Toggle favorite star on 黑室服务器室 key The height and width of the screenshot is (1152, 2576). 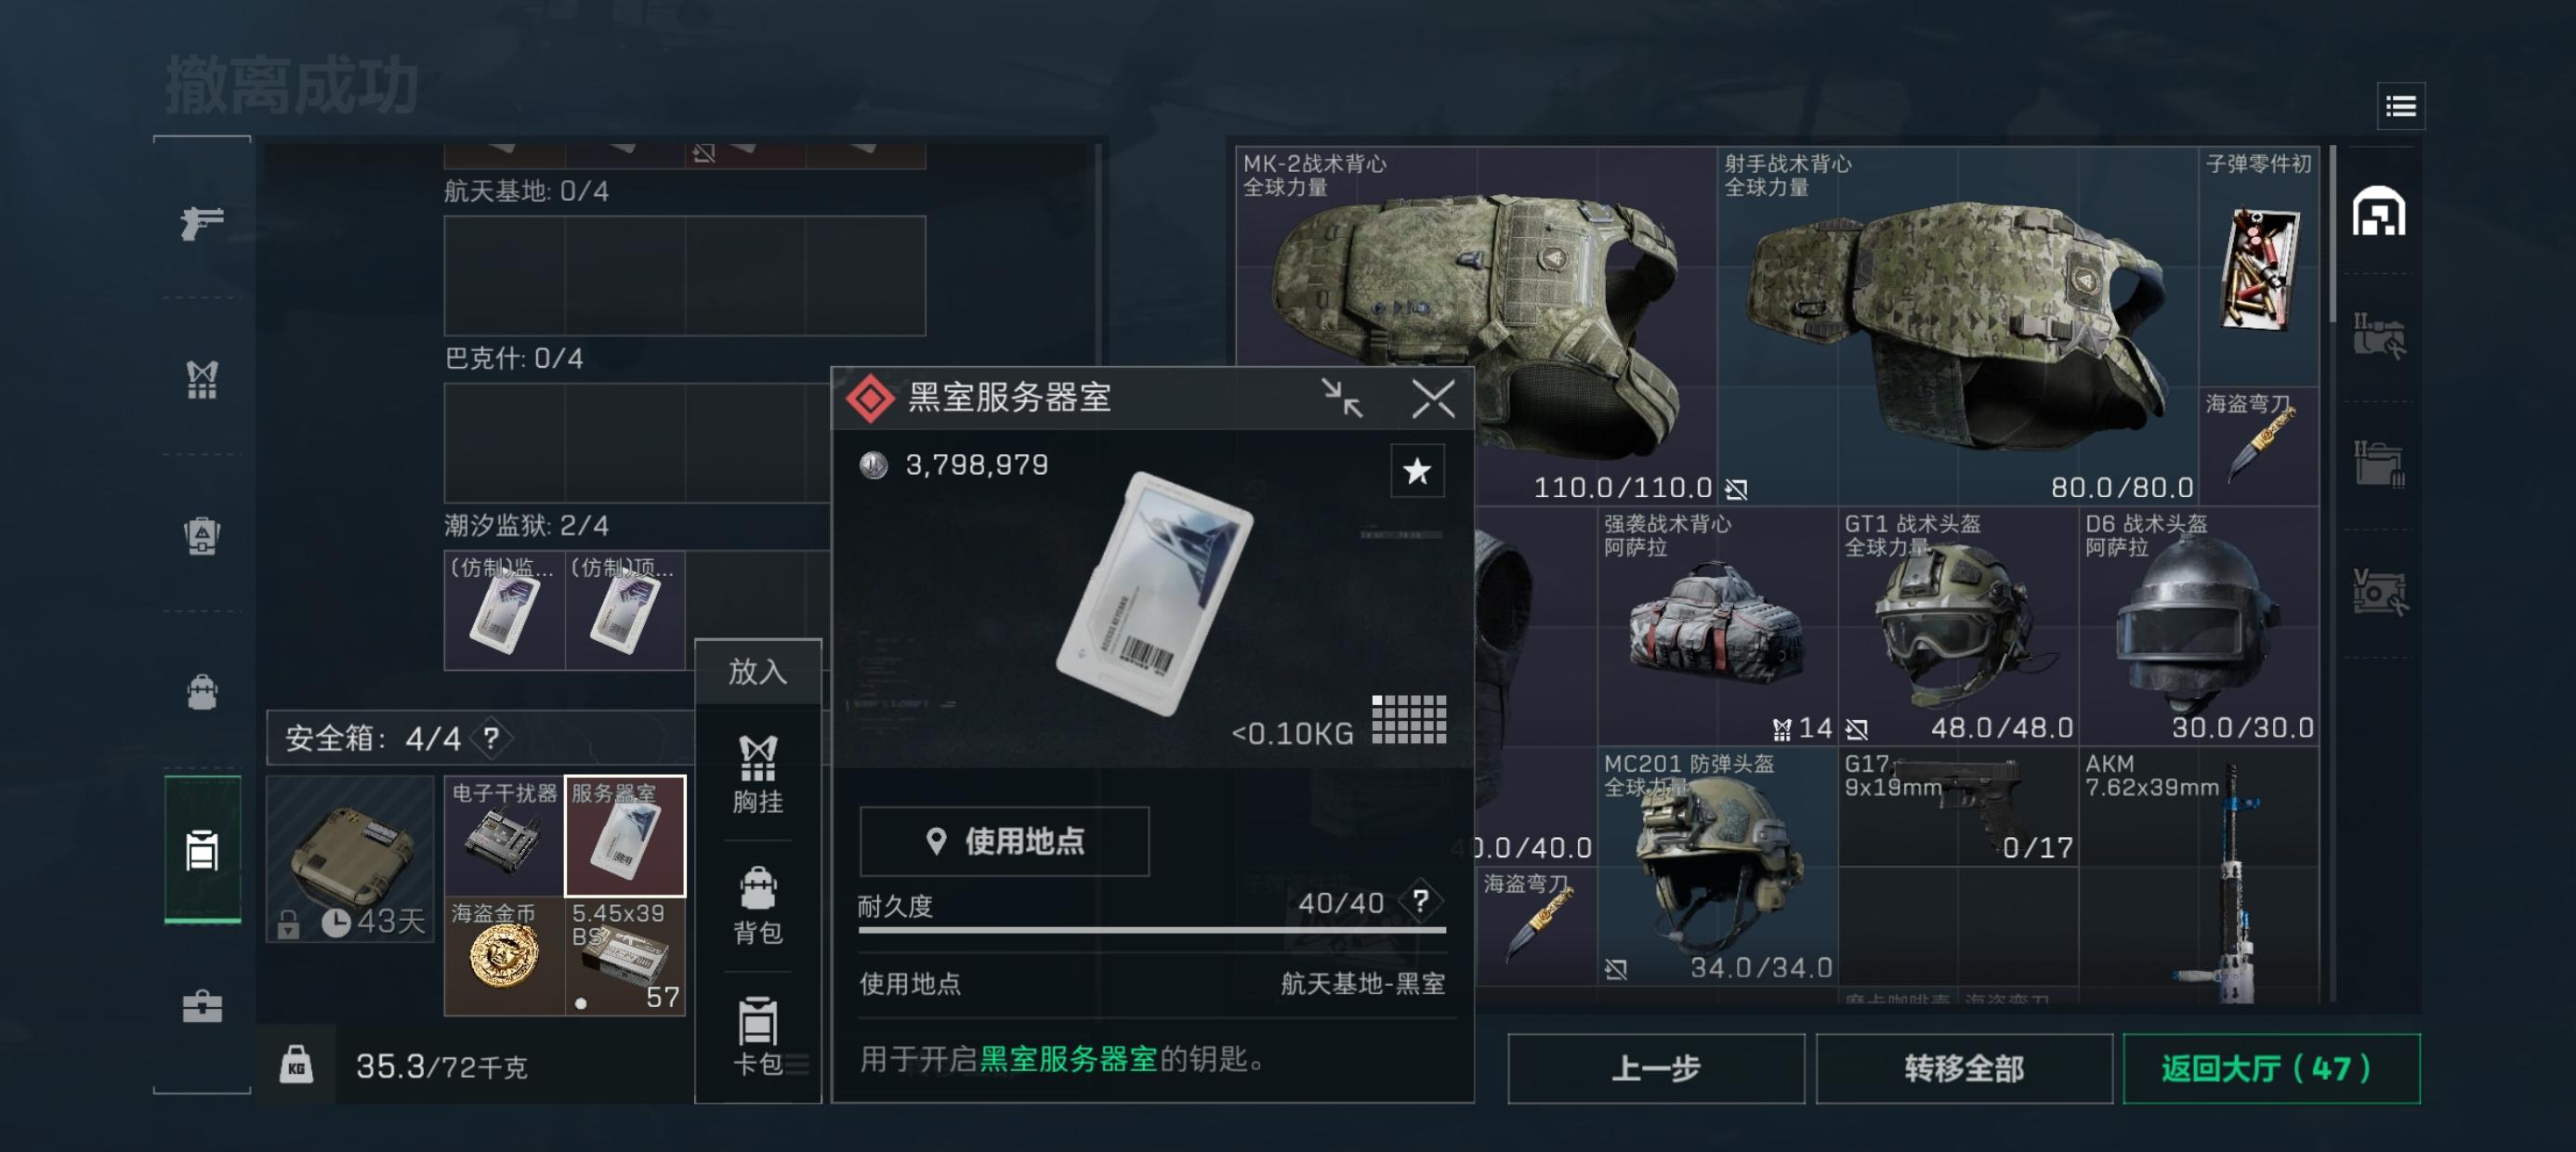[x=1417, y=471]
